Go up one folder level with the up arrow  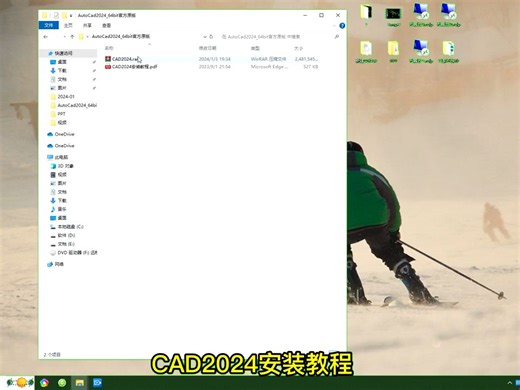tap(72, 37)
